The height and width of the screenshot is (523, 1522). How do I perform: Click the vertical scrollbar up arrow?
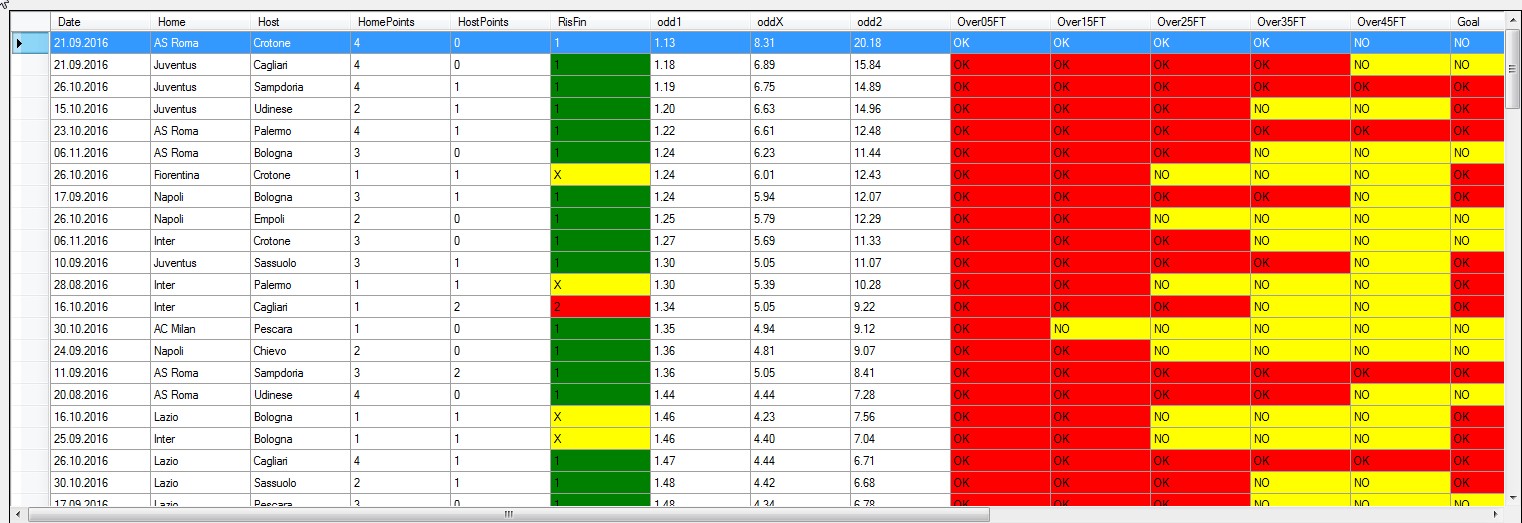click(x=1511, y=20)
